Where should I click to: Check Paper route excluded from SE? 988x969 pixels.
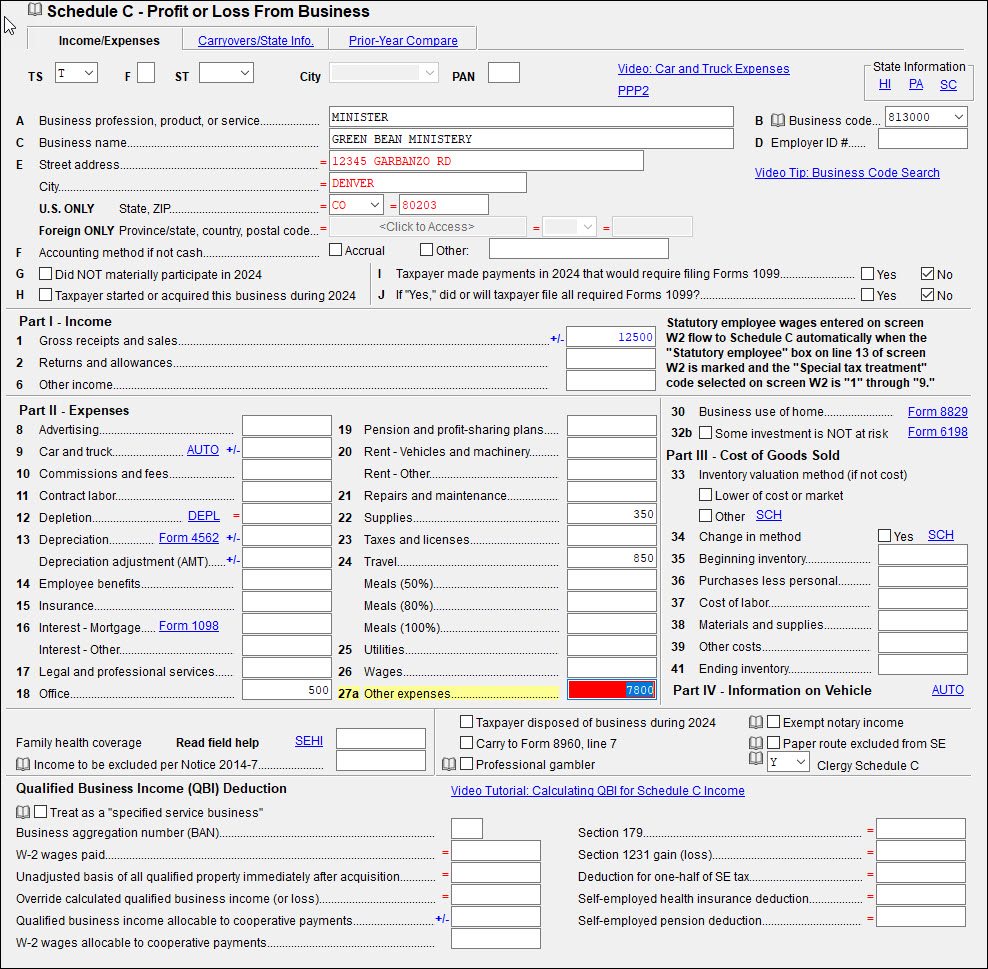click(x=774, y=743)
